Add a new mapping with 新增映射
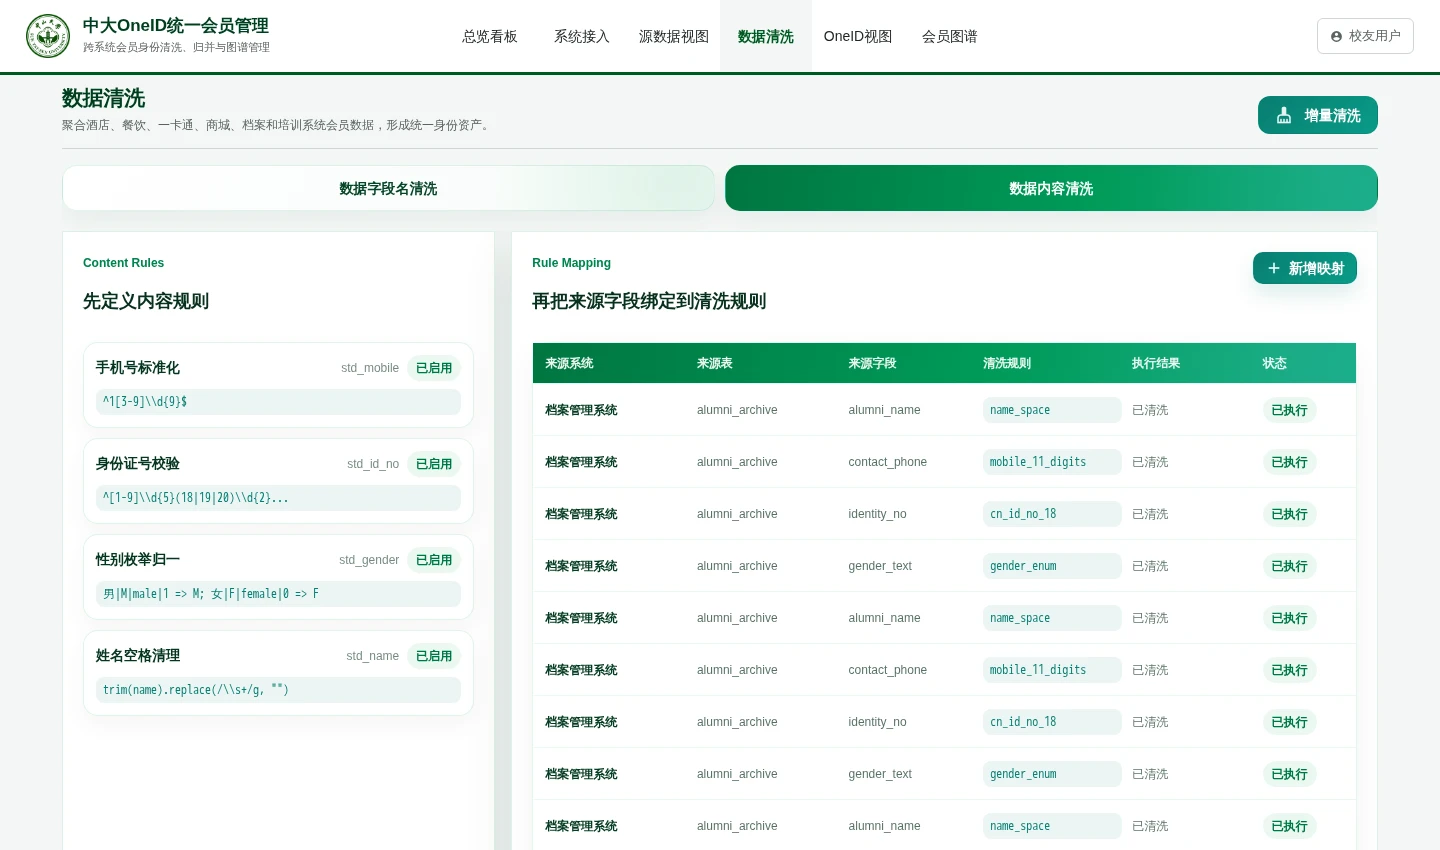The image size is (1440, 850). [1305, 268]
